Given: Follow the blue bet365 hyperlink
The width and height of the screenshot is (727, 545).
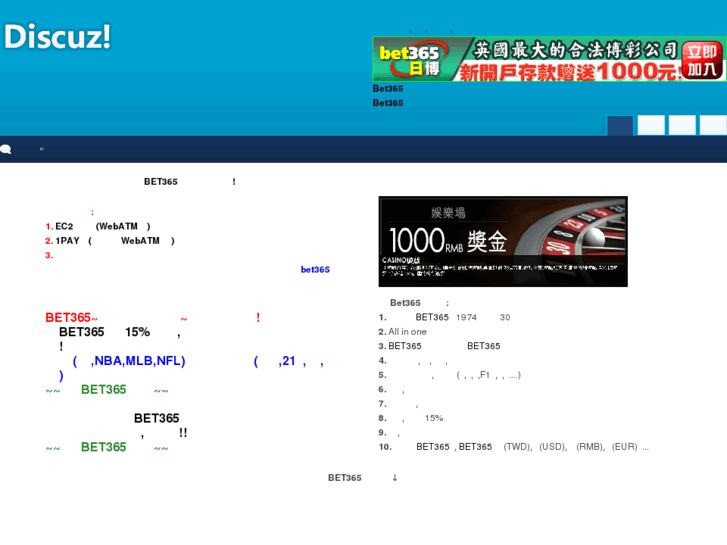Looking at the screenshot, I should pyautogui.click(x=315, y=269).
